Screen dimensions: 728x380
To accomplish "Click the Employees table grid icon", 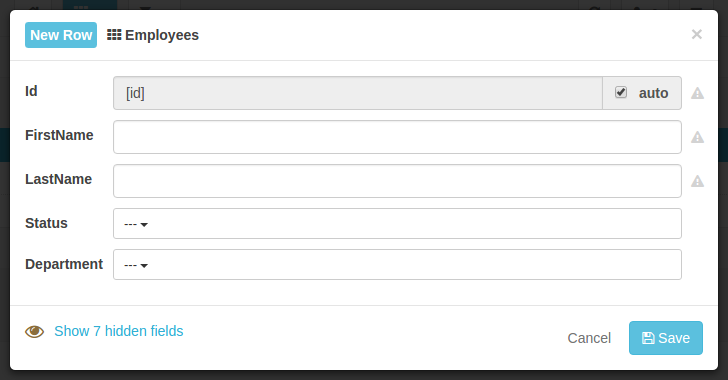I will [114, 35].
